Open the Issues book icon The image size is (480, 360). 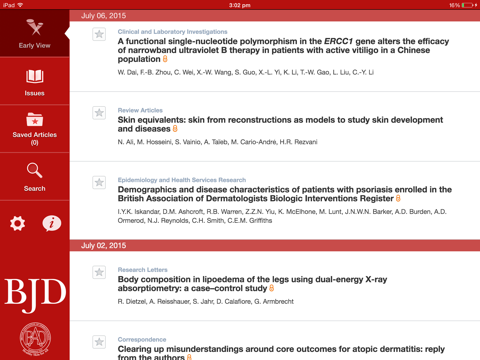pyautogui.click(x=35, y=82)
